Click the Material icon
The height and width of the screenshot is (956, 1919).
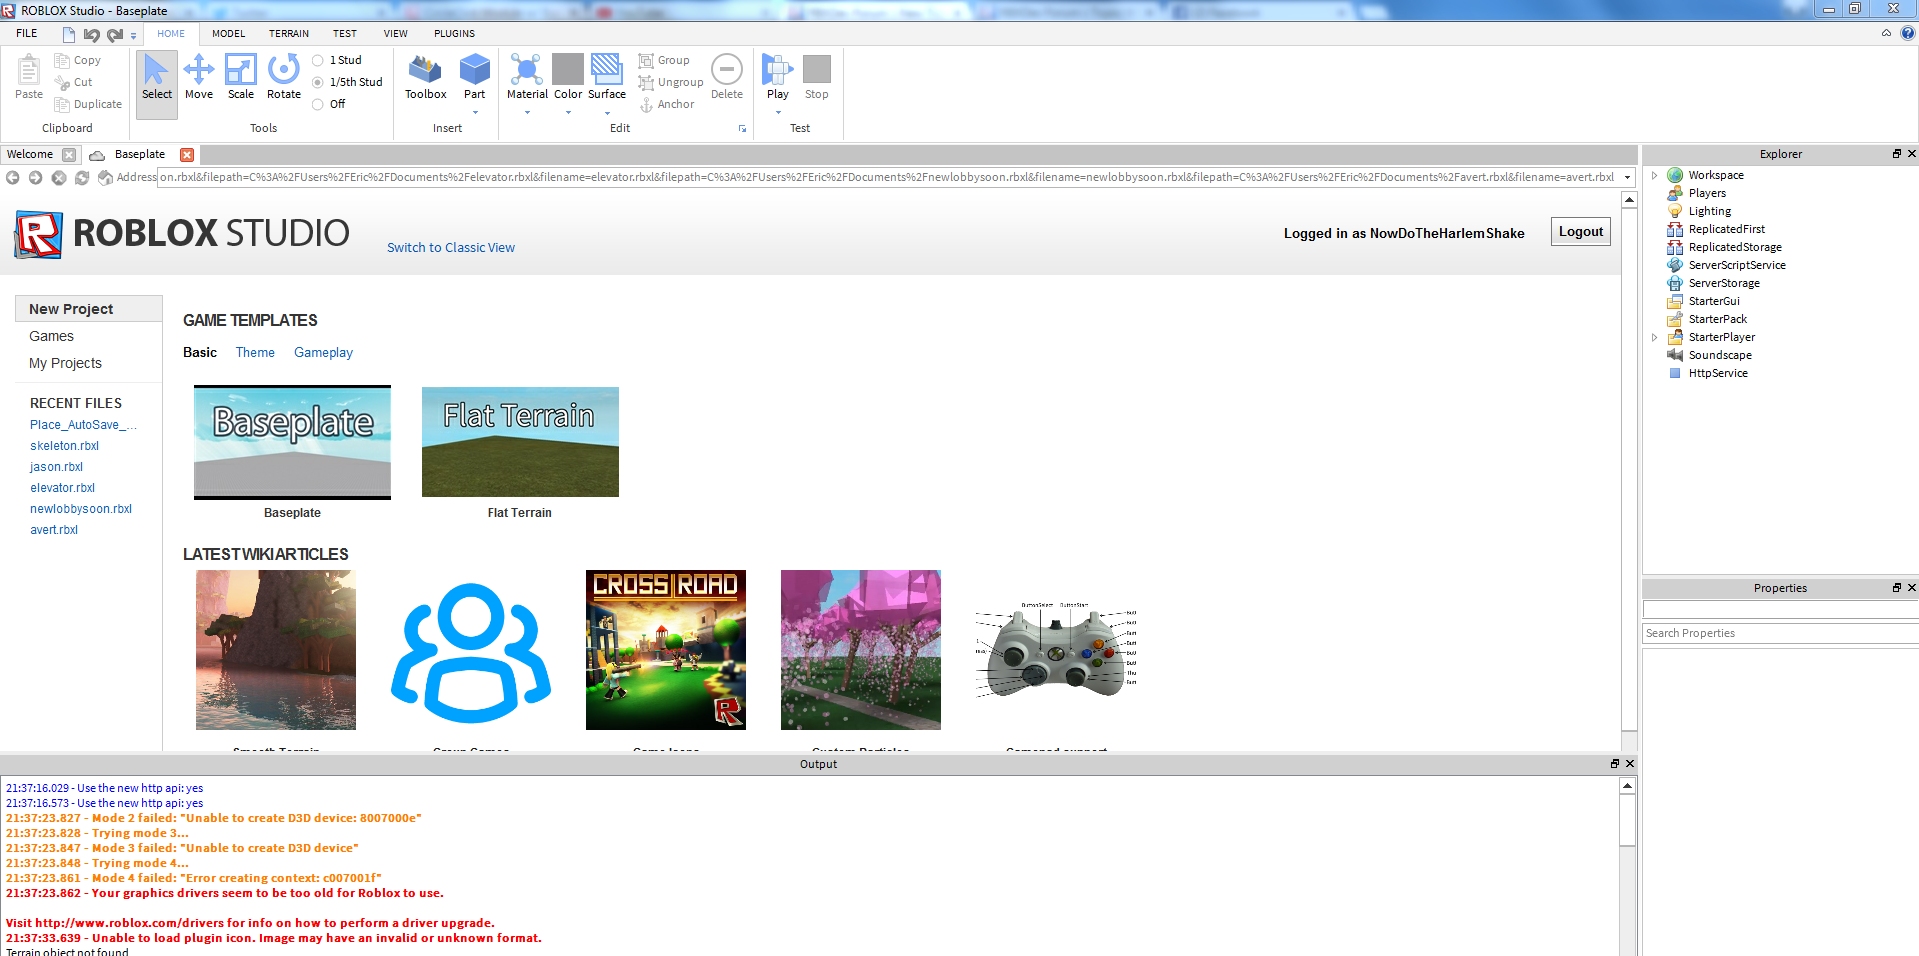(x=527, y=71)
